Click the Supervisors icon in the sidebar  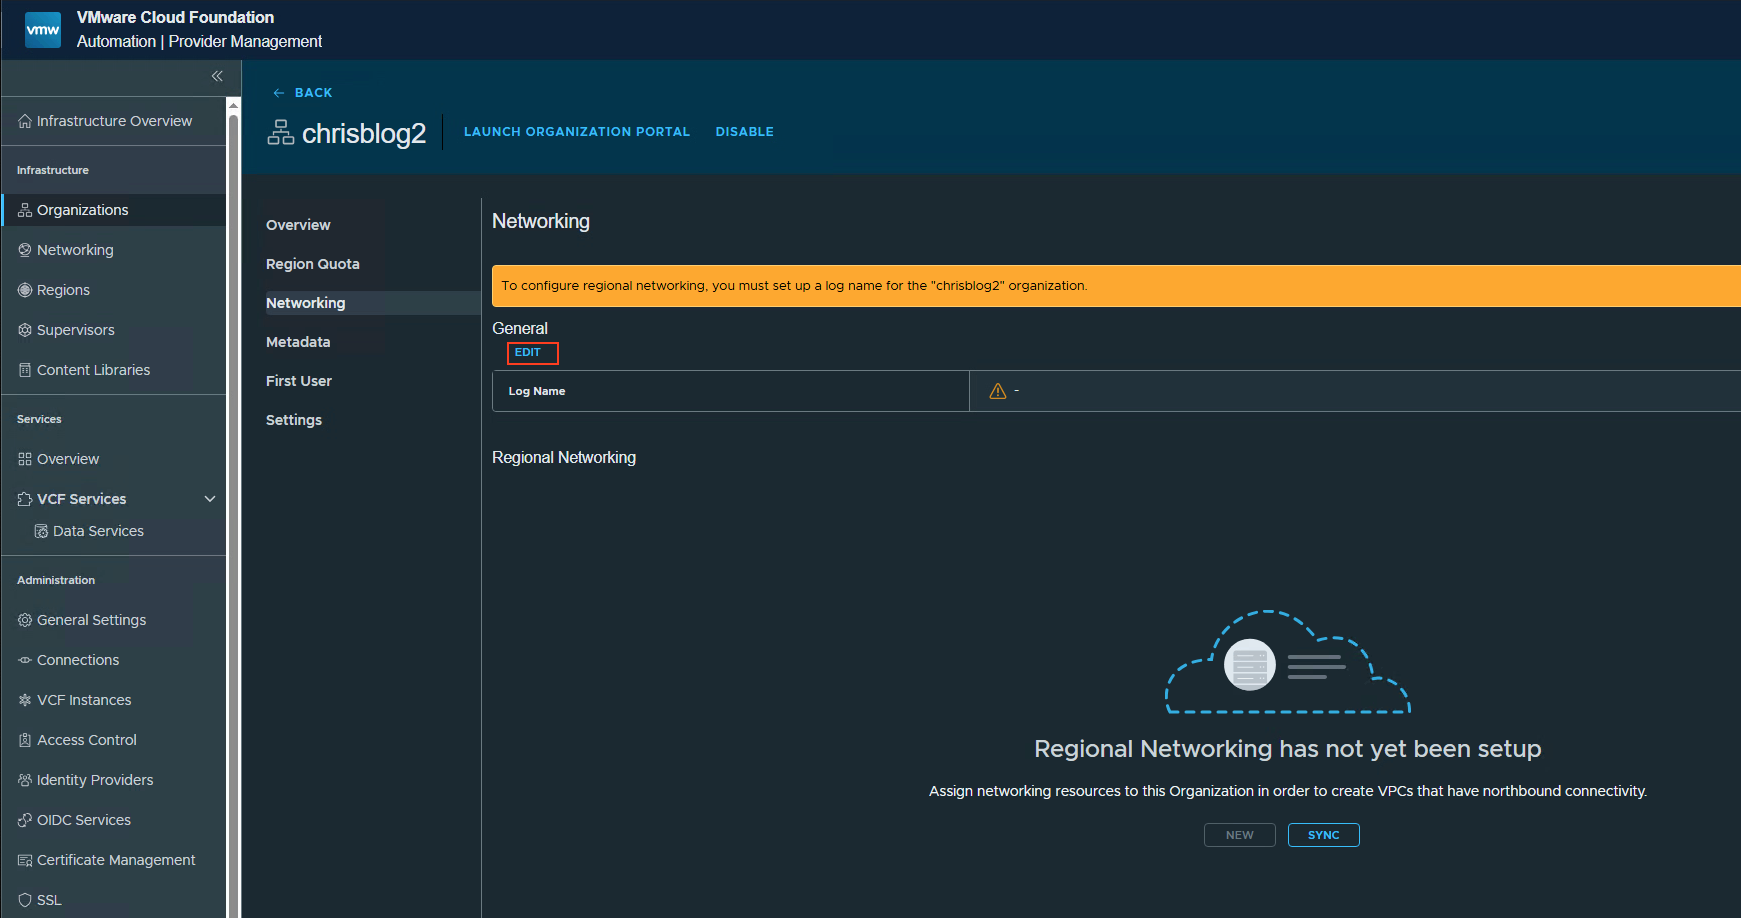pyautogui.click(x=25, y=330)
